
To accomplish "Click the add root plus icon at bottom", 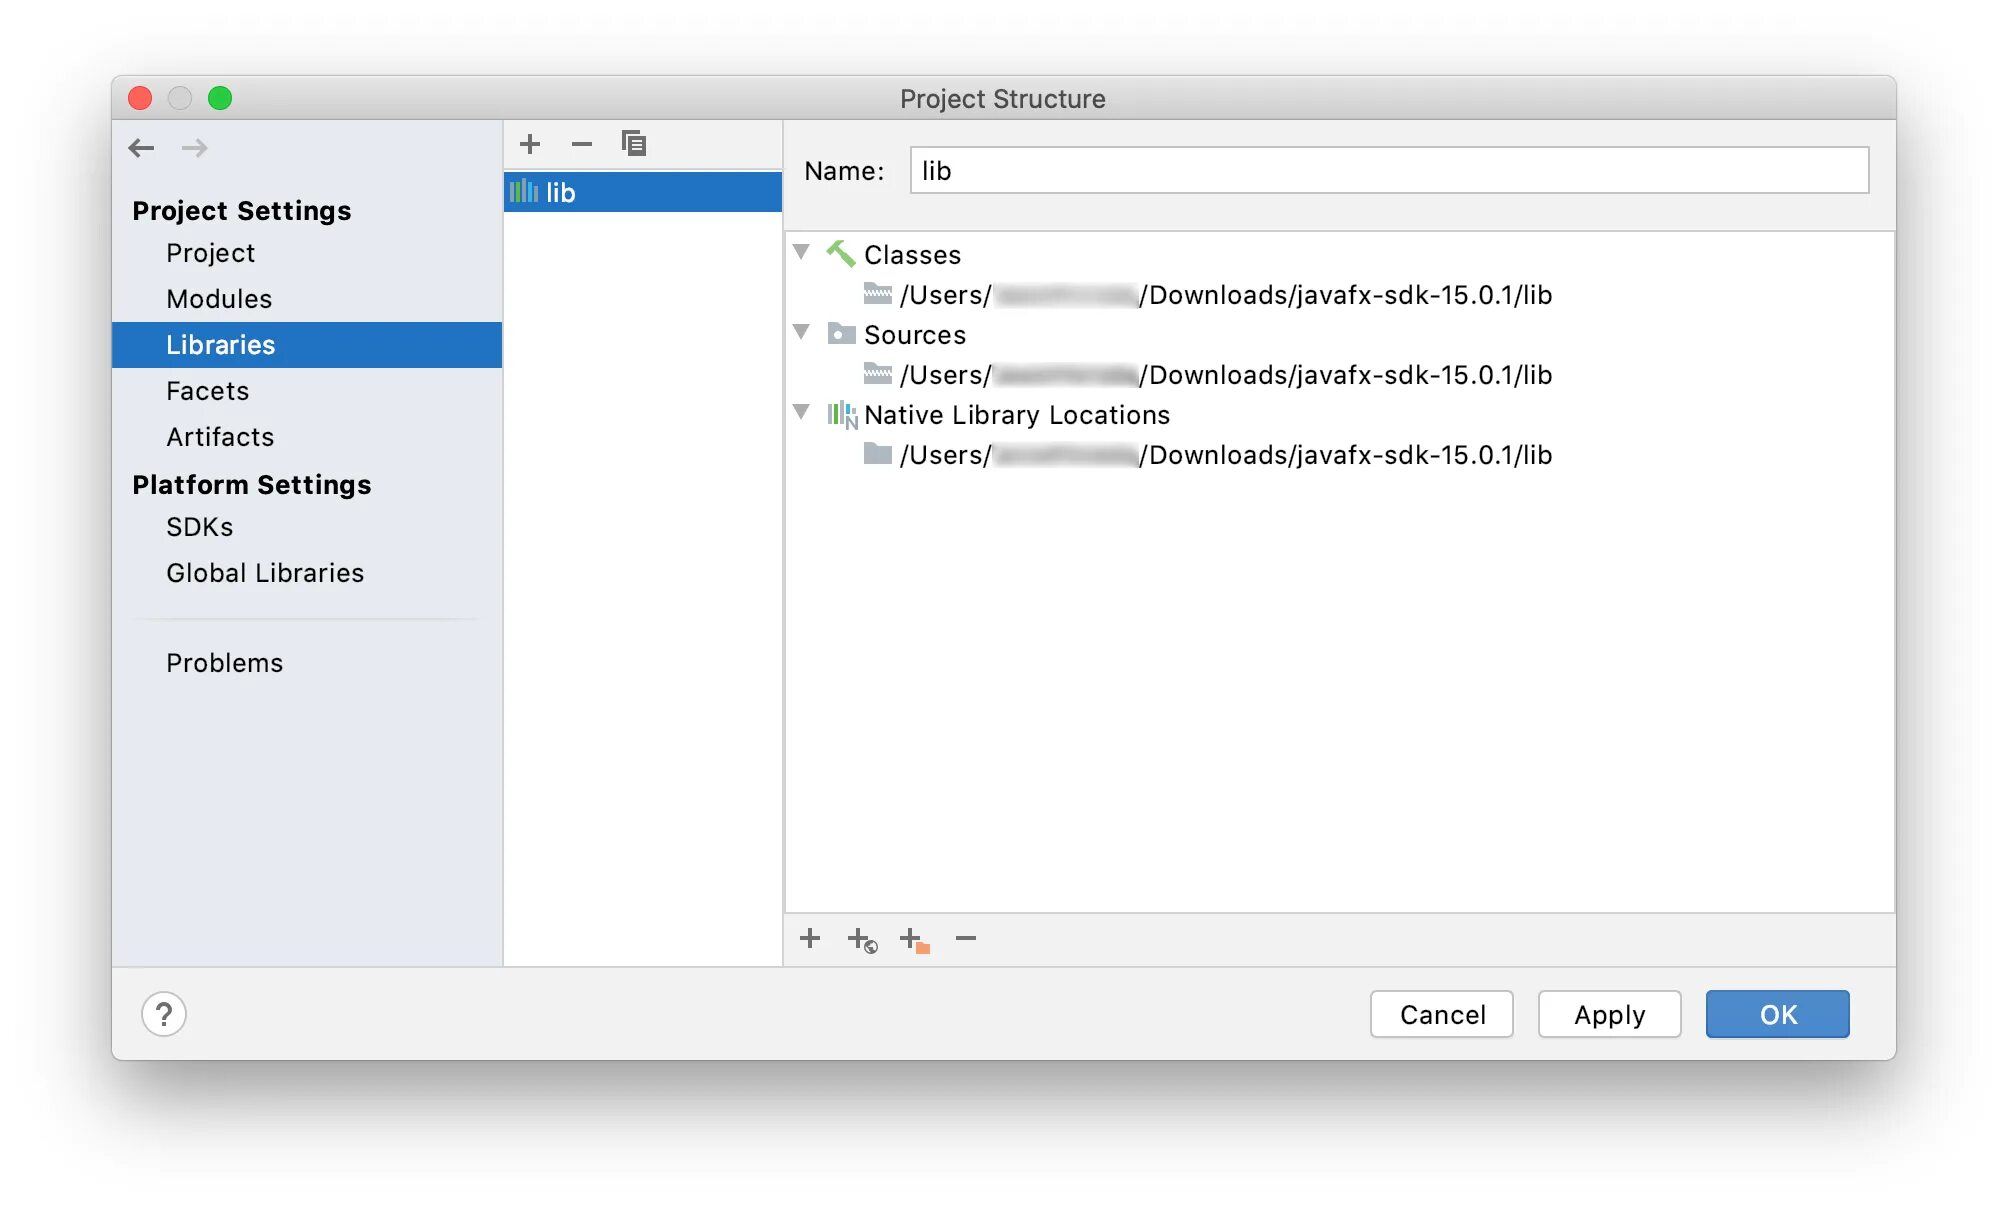I will tap(810, 938).
